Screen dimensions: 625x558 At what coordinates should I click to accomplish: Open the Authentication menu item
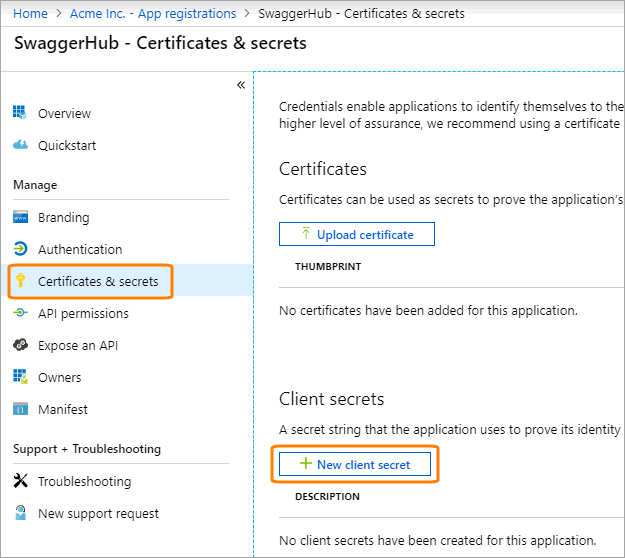tap(80, 249)
